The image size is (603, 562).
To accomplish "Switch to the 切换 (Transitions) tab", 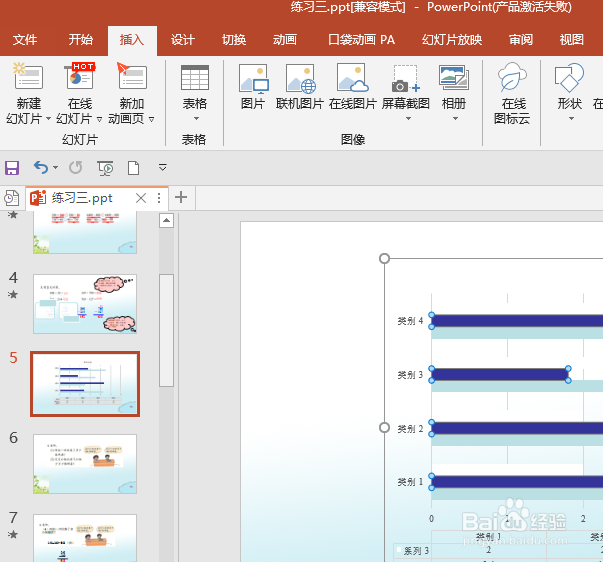I will tap(234, 40).
